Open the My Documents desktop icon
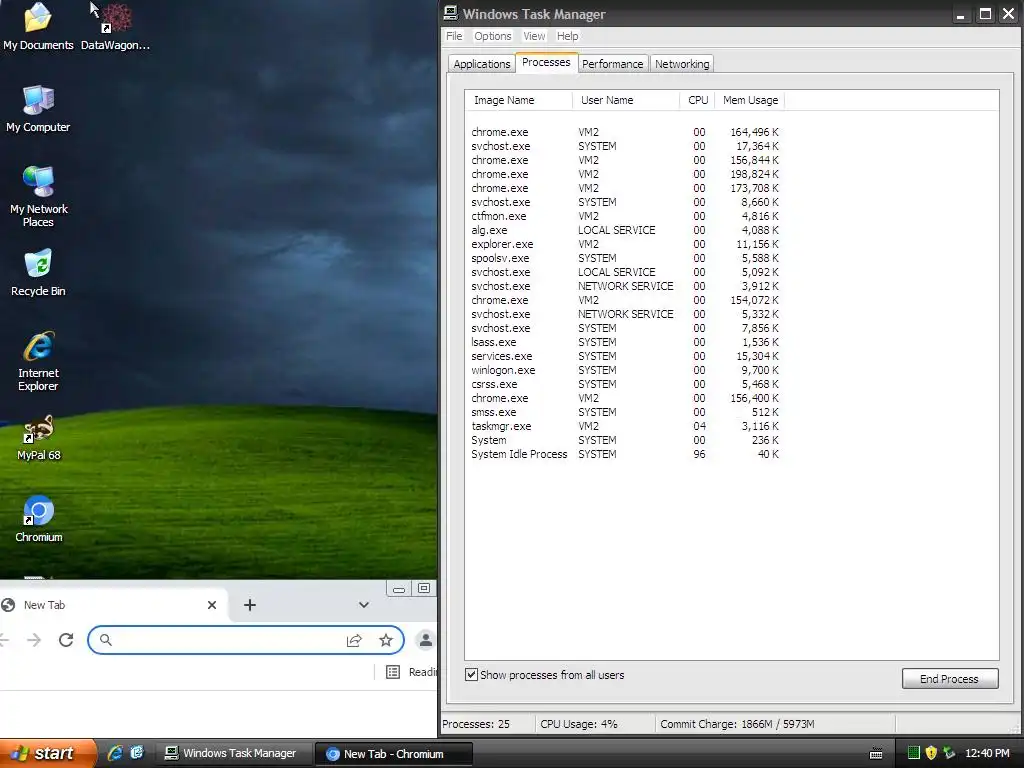 tap(38, 26)
